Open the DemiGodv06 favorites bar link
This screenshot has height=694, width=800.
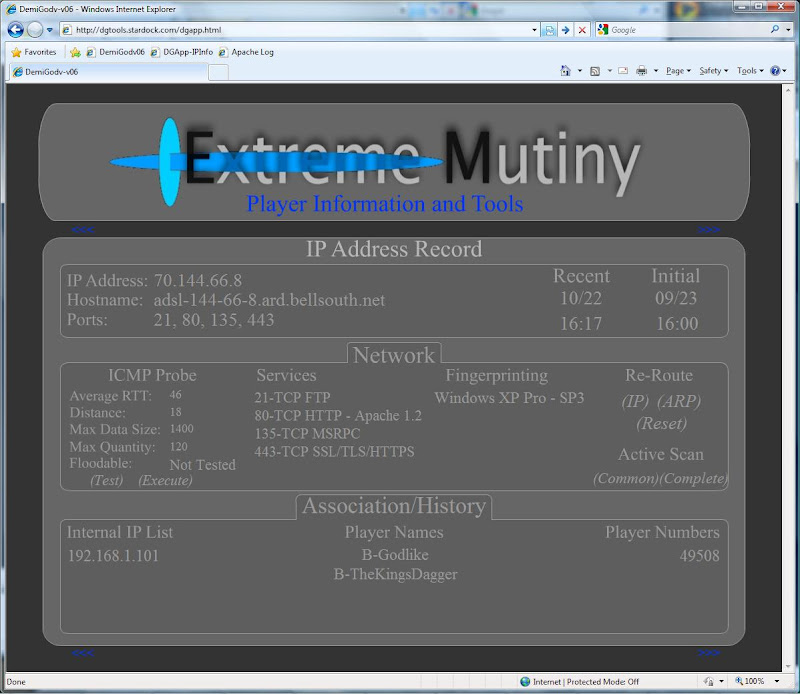116,52
